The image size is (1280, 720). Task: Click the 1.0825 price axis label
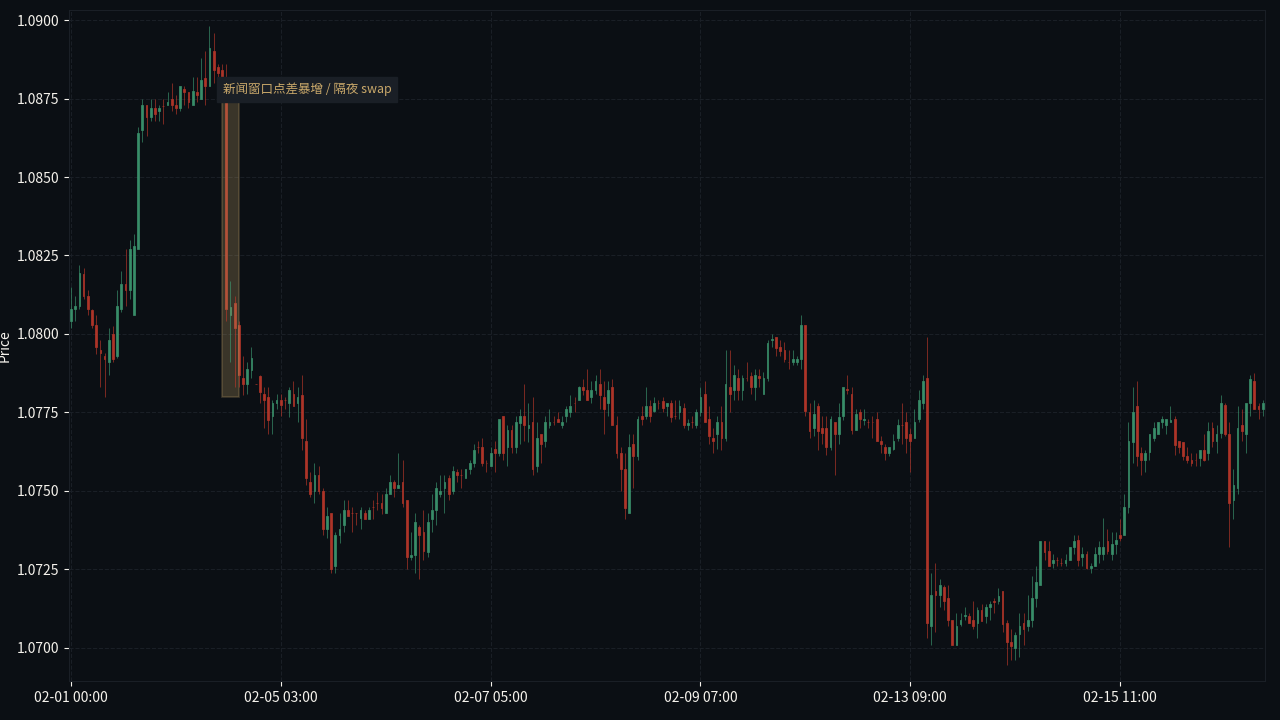tap(38, 256)
